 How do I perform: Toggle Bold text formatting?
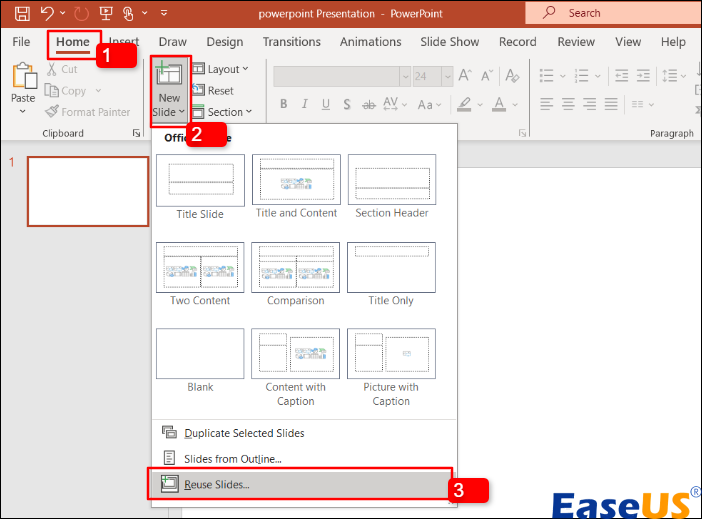[284, 105]
